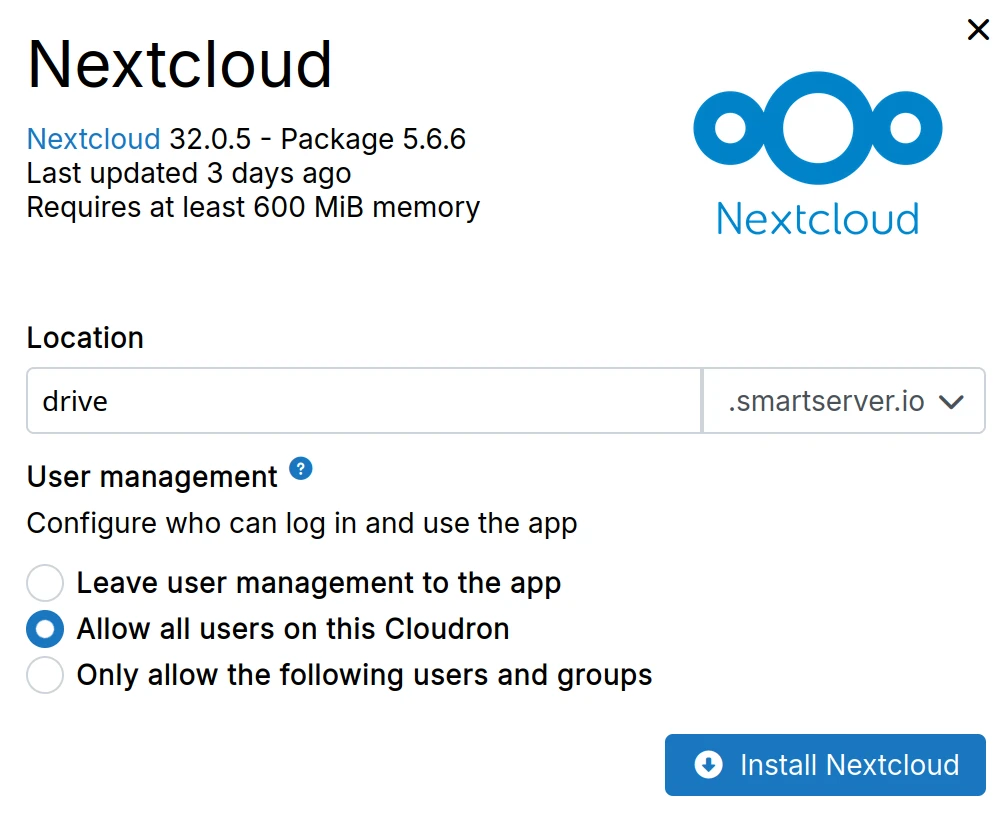Click the download arrow icon on Install button
Viewport: 1008px width, 821px height.
click(x=708, y=766)
